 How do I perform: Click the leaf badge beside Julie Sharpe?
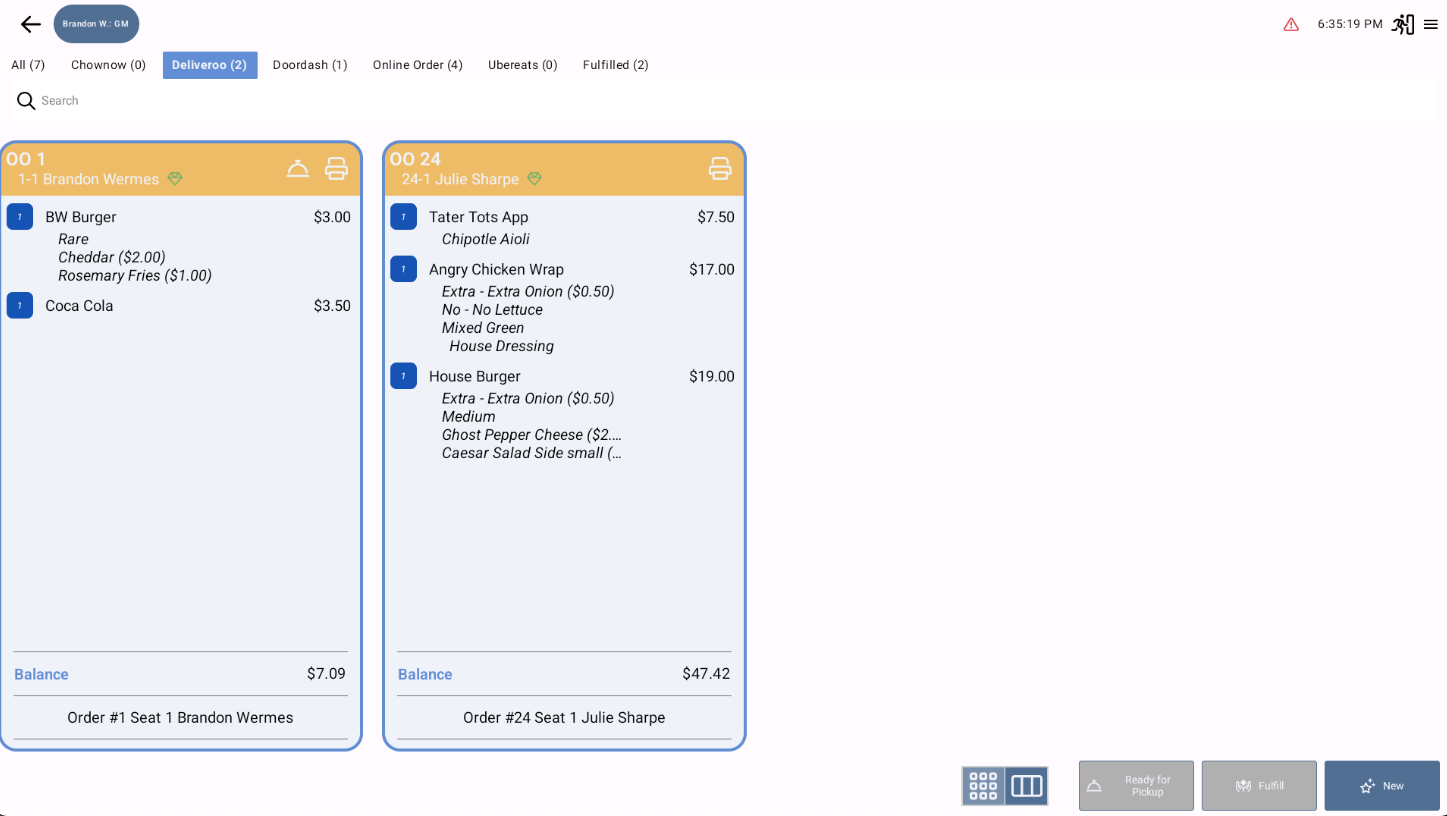click(x=535, y=179)
